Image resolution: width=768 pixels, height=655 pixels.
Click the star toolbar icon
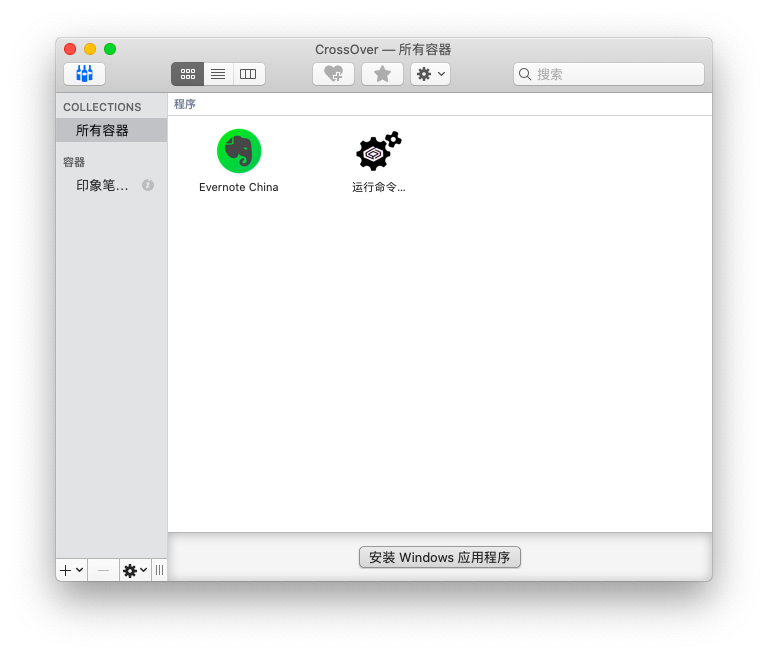pos(382,74)
